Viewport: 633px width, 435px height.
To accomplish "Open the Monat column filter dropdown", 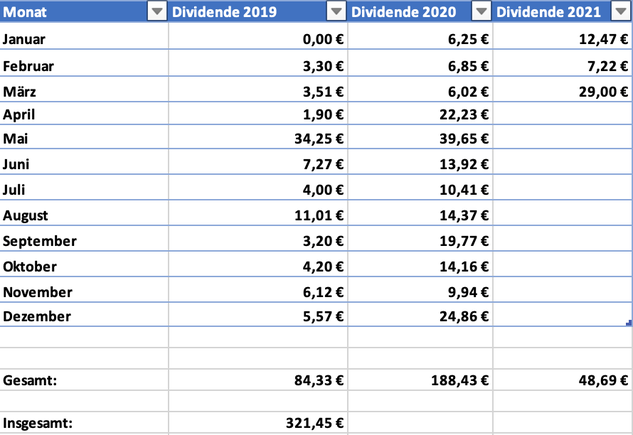I will tap(157, 11).
